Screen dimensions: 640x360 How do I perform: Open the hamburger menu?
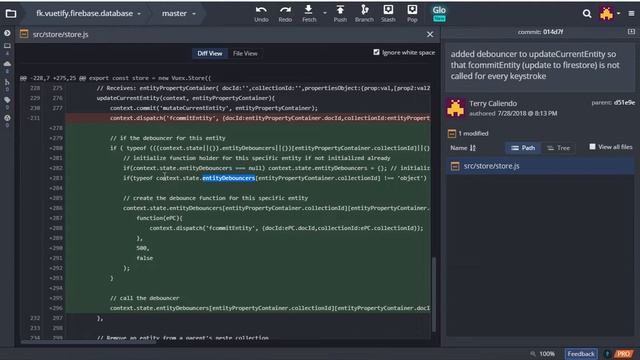(x=631, y=13)
